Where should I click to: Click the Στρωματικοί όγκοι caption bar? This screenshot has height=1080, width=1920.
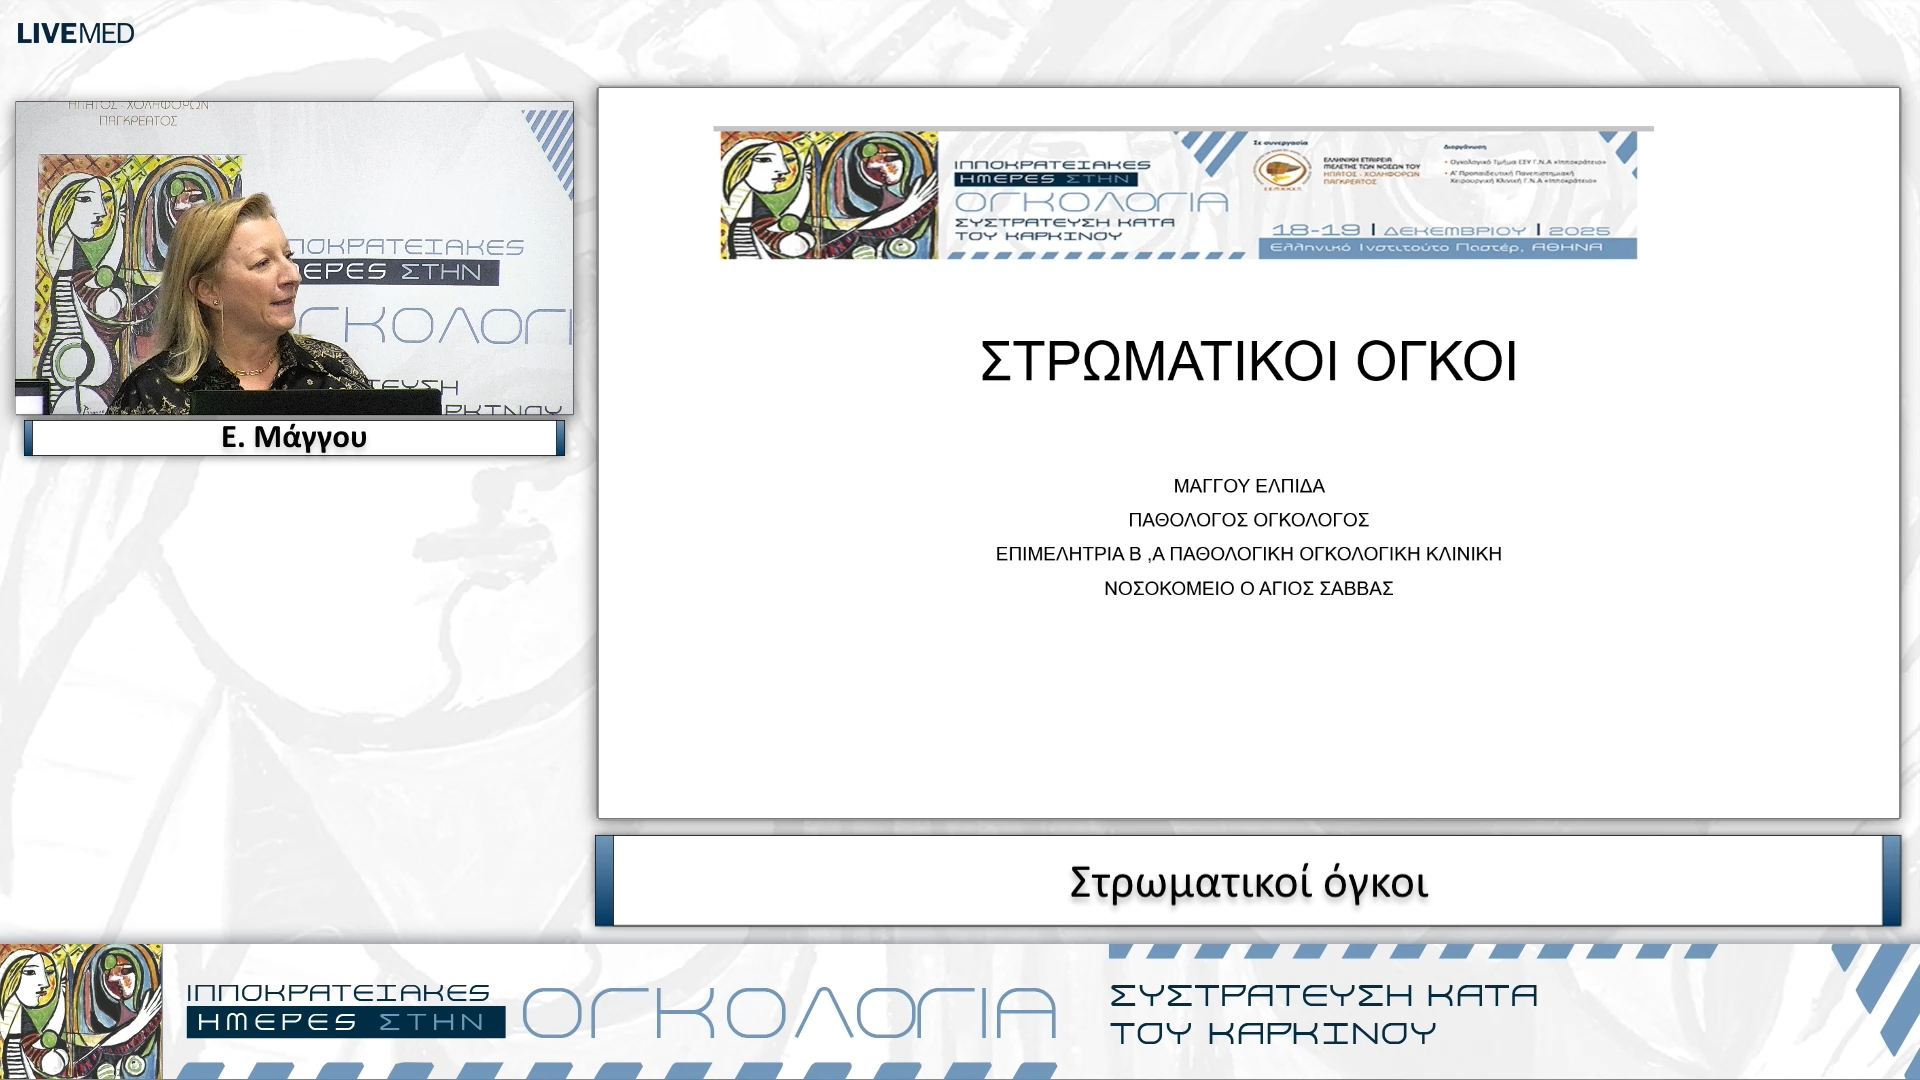(1250, 884)
